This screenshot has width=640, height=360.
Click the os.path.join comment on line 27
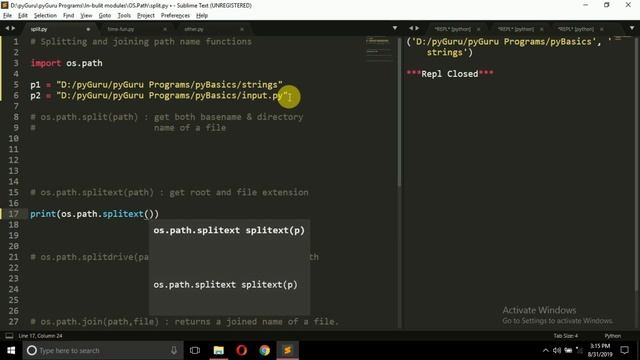tap(184, 322)
